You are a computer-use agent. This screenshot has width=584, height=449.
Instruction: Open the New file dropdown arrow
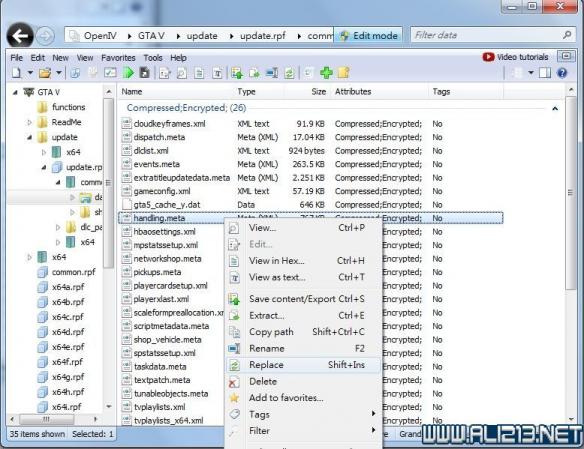pos(30,73)
